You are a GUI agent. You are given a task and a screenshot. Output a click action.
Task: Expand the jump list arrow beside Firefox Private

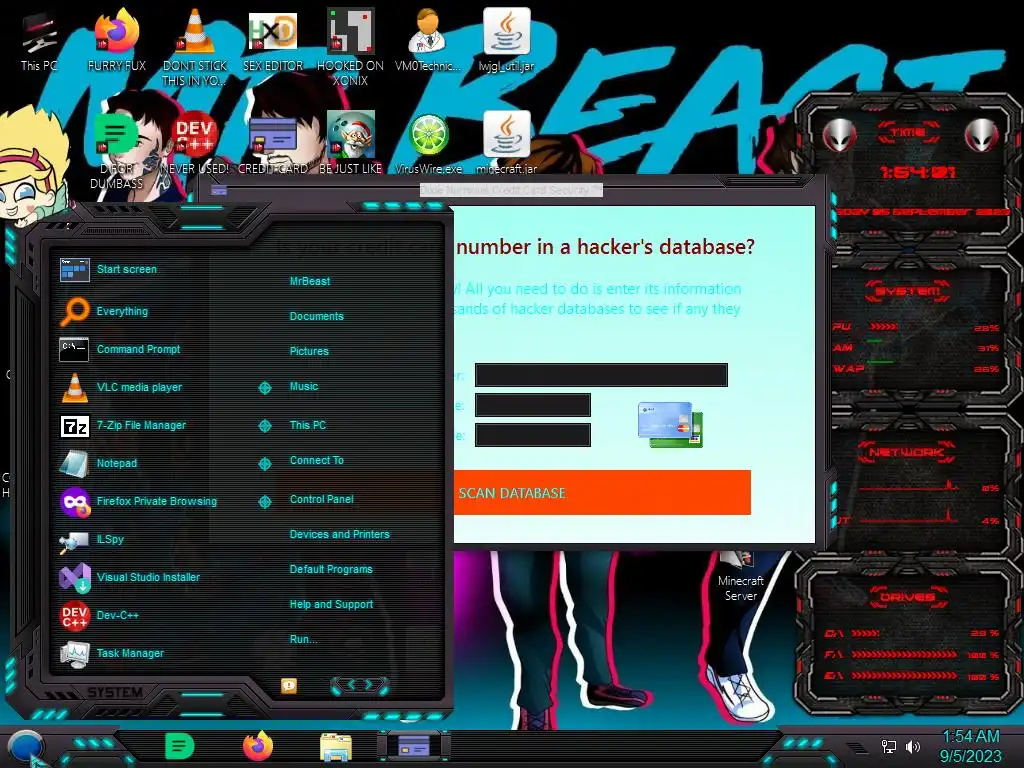pos(264,502)
